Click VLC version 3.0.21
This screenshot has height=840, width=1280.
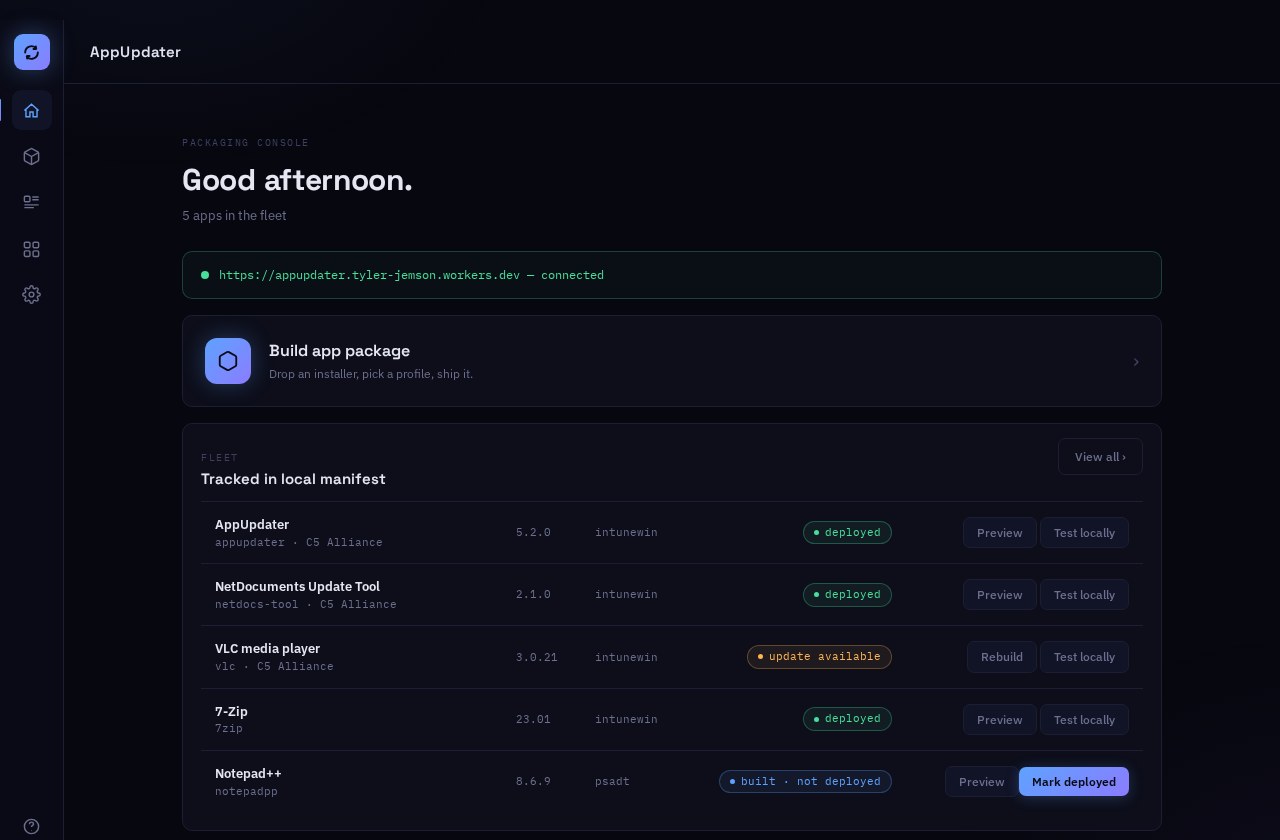click(537, 657)
